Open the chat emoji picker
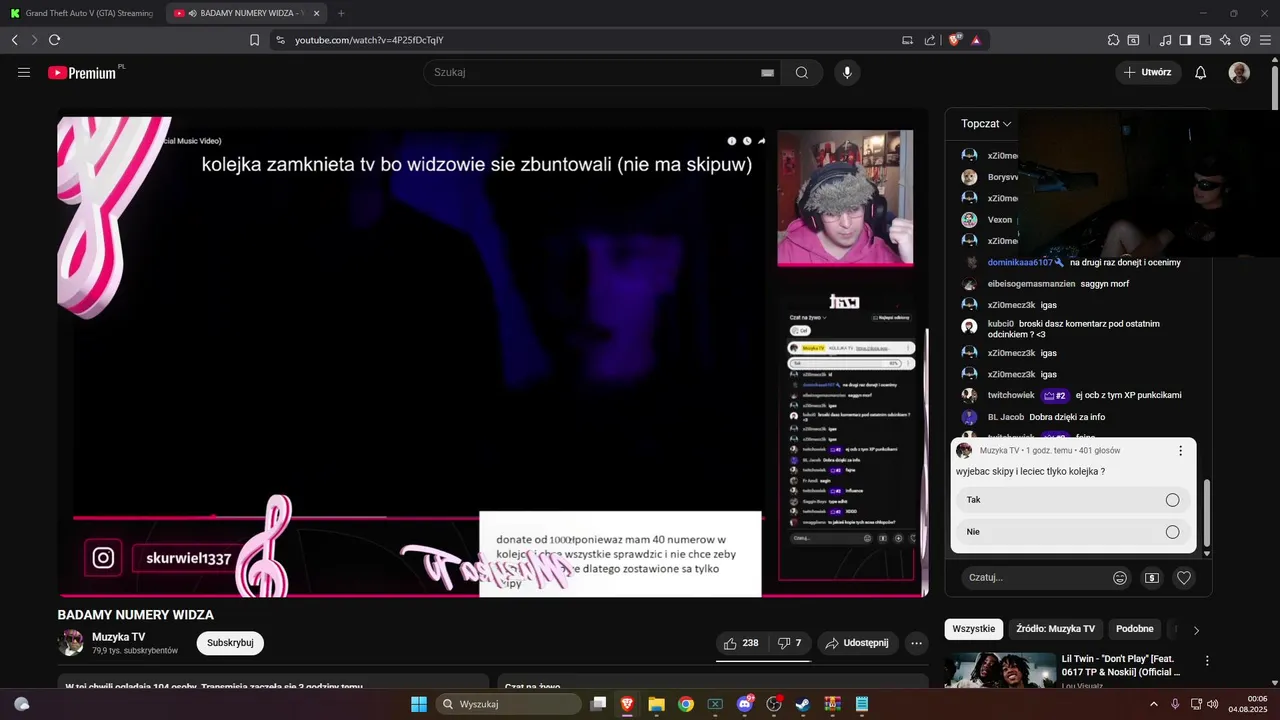1280x720 pixels. click(x=1120, y=577)
